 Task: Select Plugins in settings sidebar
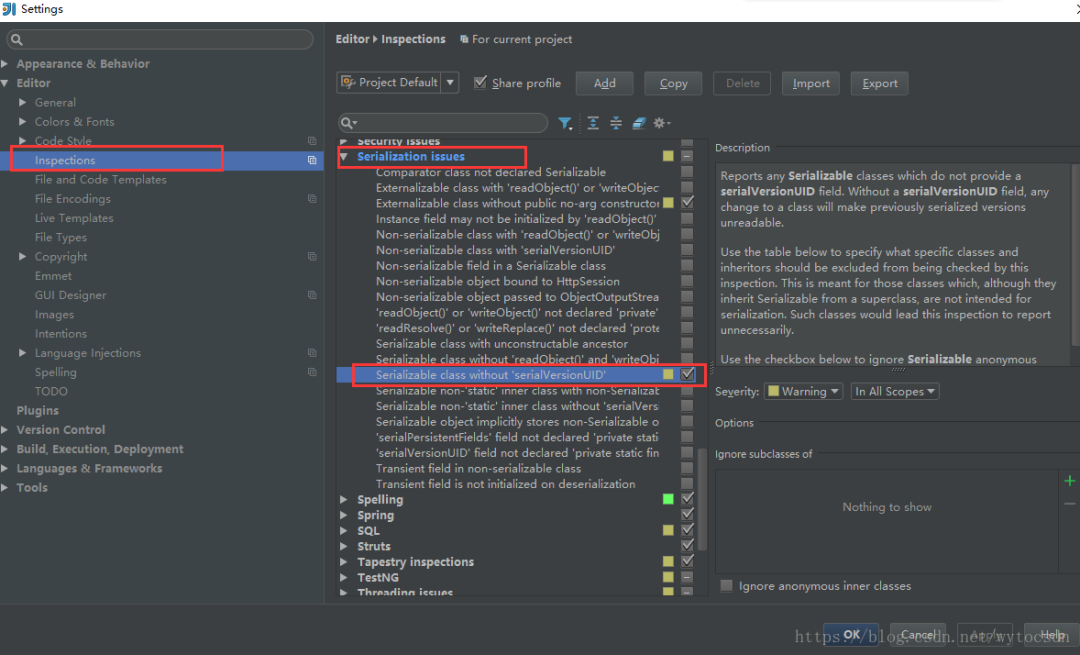(37, 411)
